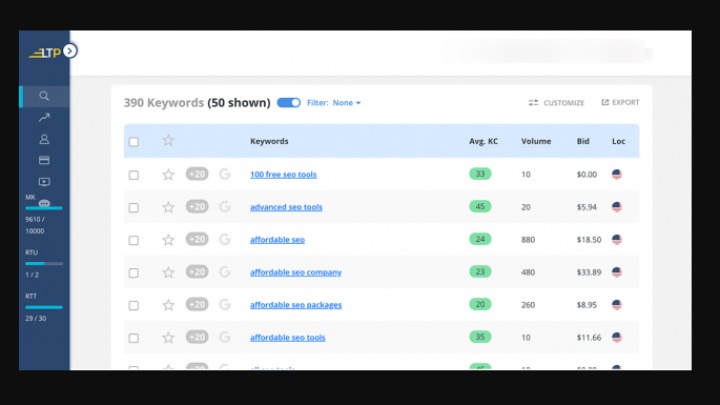
Task: Open the affordable seo packages link
Action: click(296, 305)
